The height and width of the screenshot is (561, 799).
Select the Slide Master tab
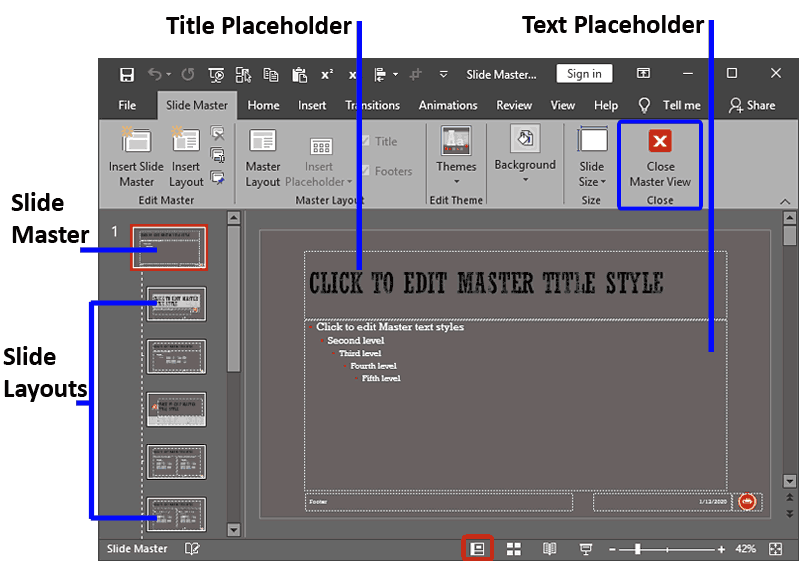(197, 105)
